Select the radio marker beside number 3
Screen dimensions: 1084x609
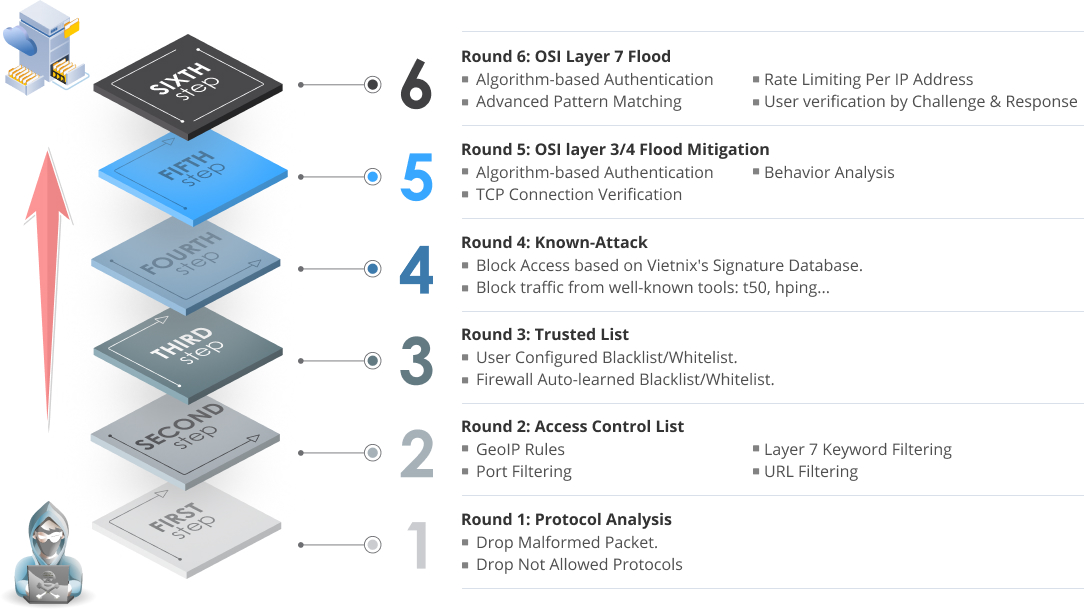[373, 361]
